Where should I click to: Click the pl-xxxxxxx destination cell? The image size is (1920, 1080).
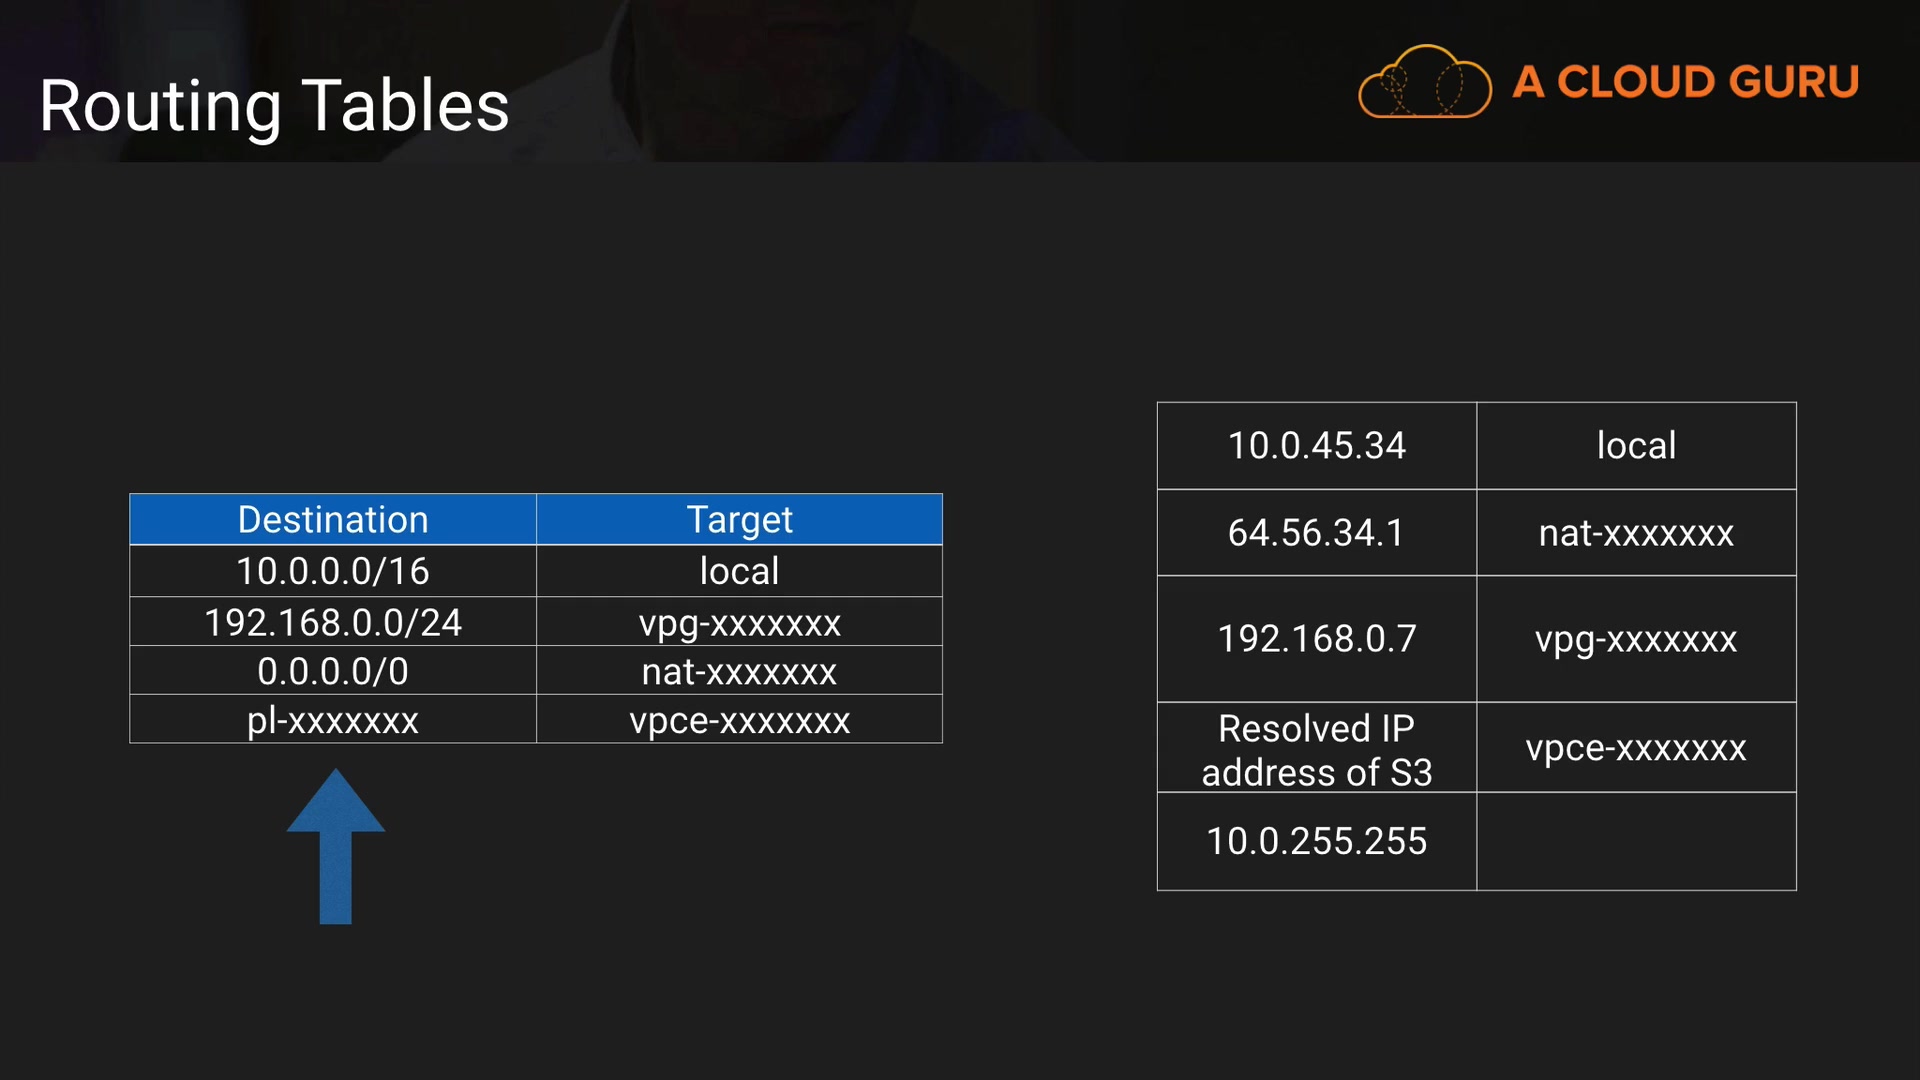click(333, 720)
